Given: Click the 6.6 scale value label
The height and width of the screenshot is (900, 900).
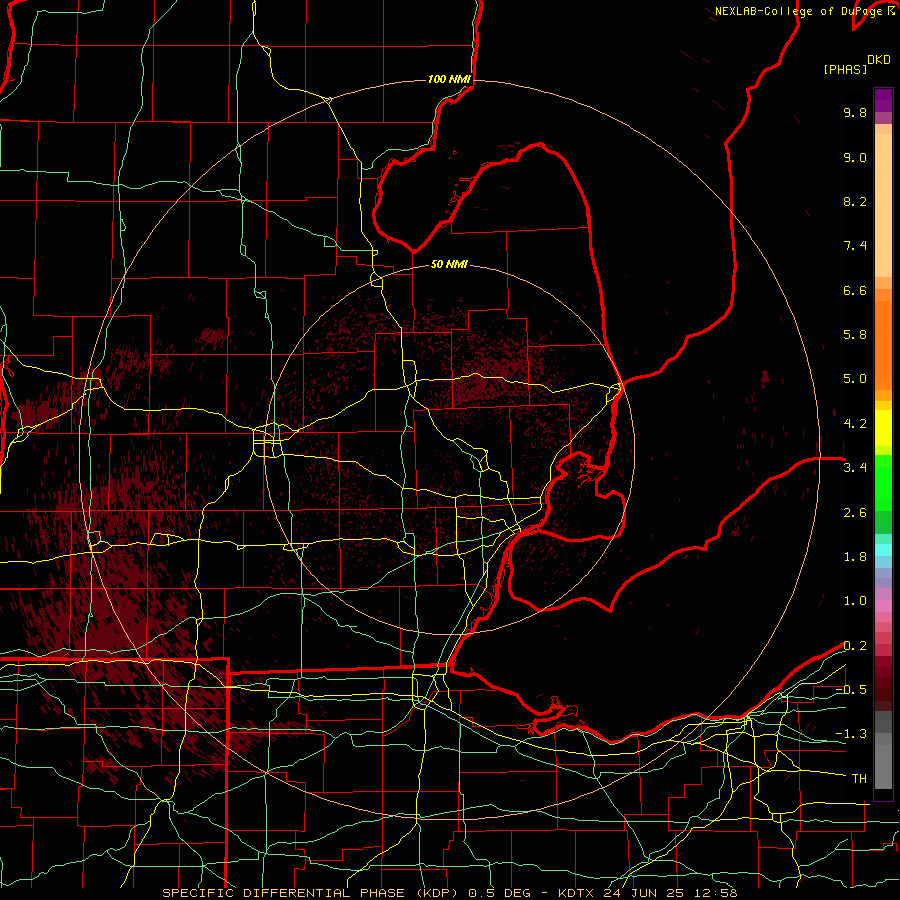Looking at the screenshot, I should coord(855,290).
